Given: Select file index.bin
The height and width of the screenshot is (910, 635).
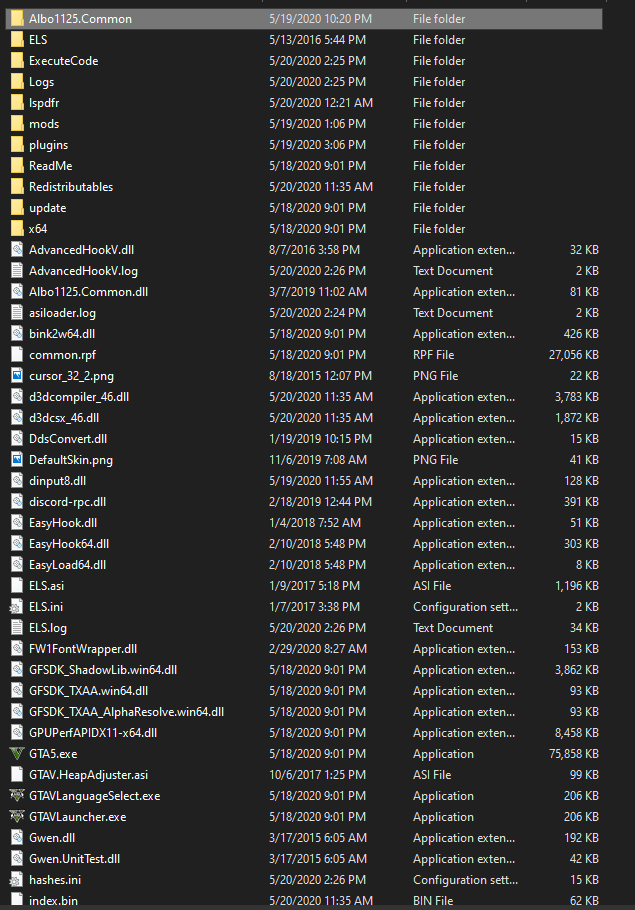Looking at the screenshot, I should [53, 901].
